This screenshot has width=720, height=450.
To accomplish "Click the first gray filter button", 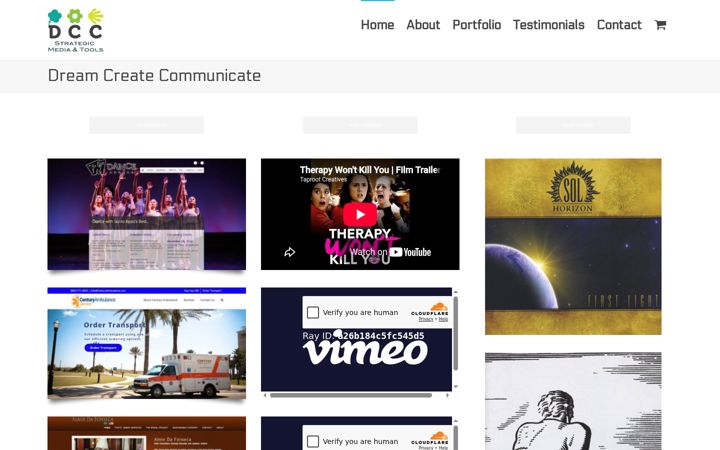I will click(x=146, y=125).
